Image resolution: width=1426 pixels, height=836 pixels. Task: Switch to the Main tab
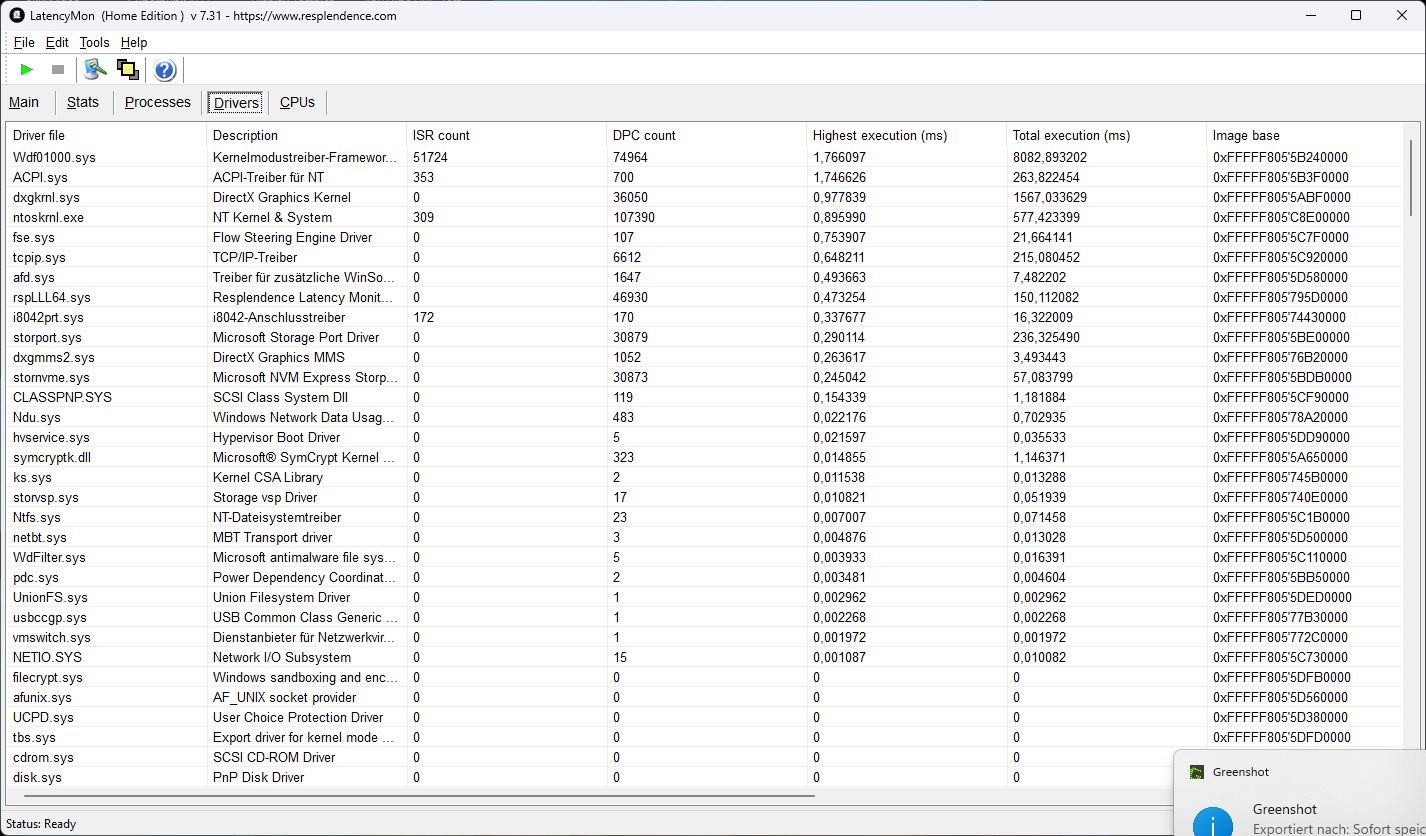(x=24, y=102)
